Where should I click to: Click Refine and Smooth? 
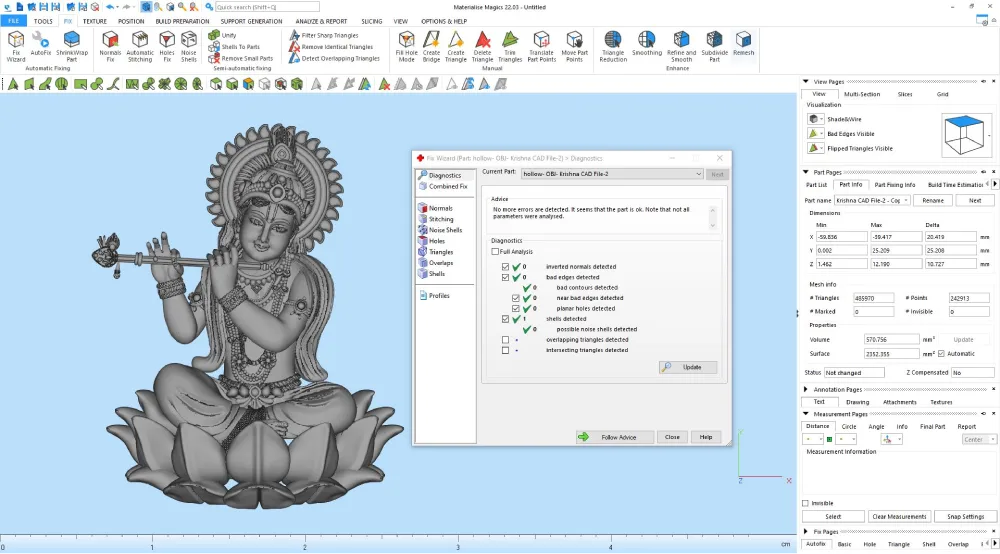tap(681, 46)
